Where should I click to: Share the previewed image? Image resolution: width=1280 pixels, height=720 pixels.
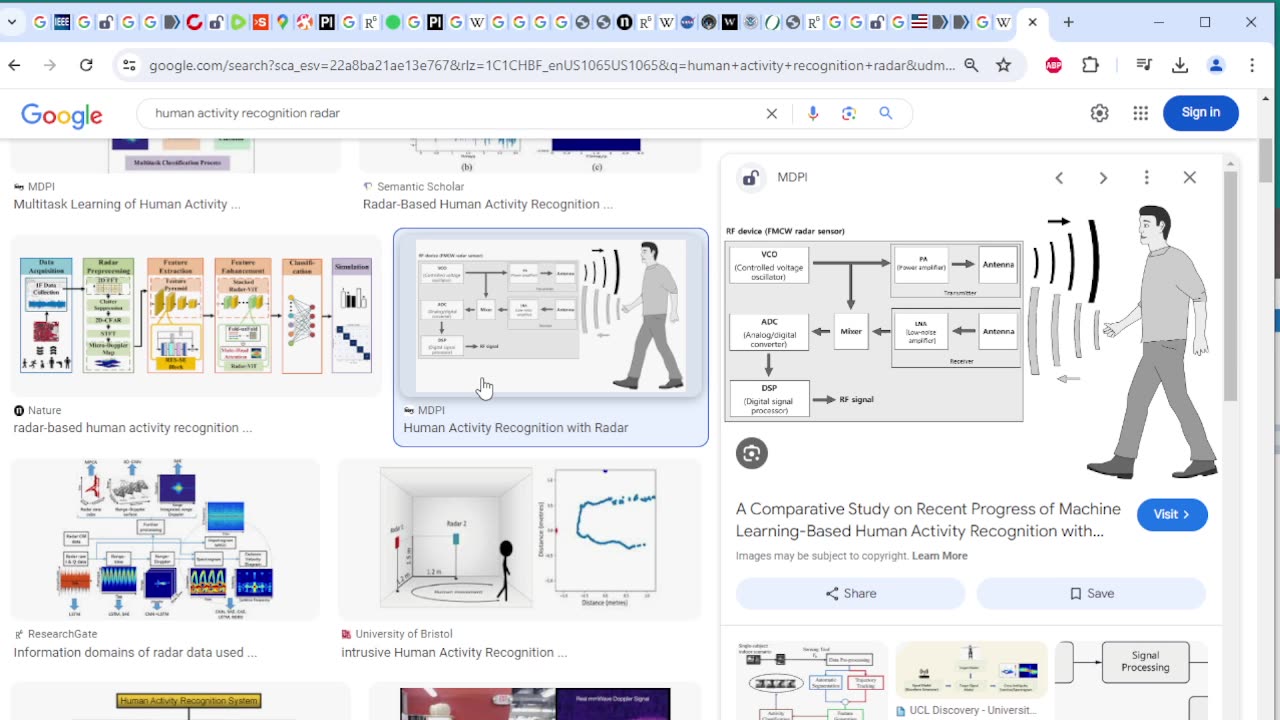coord(851,593)
